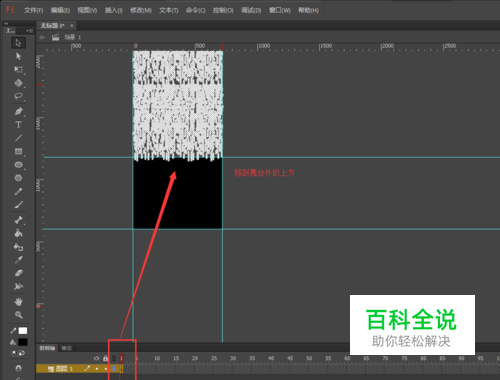This screenshot has width=500, height=380.
Task: Toggle visibility dot for layer 图层 1
Action: click(x=97, y=369)
